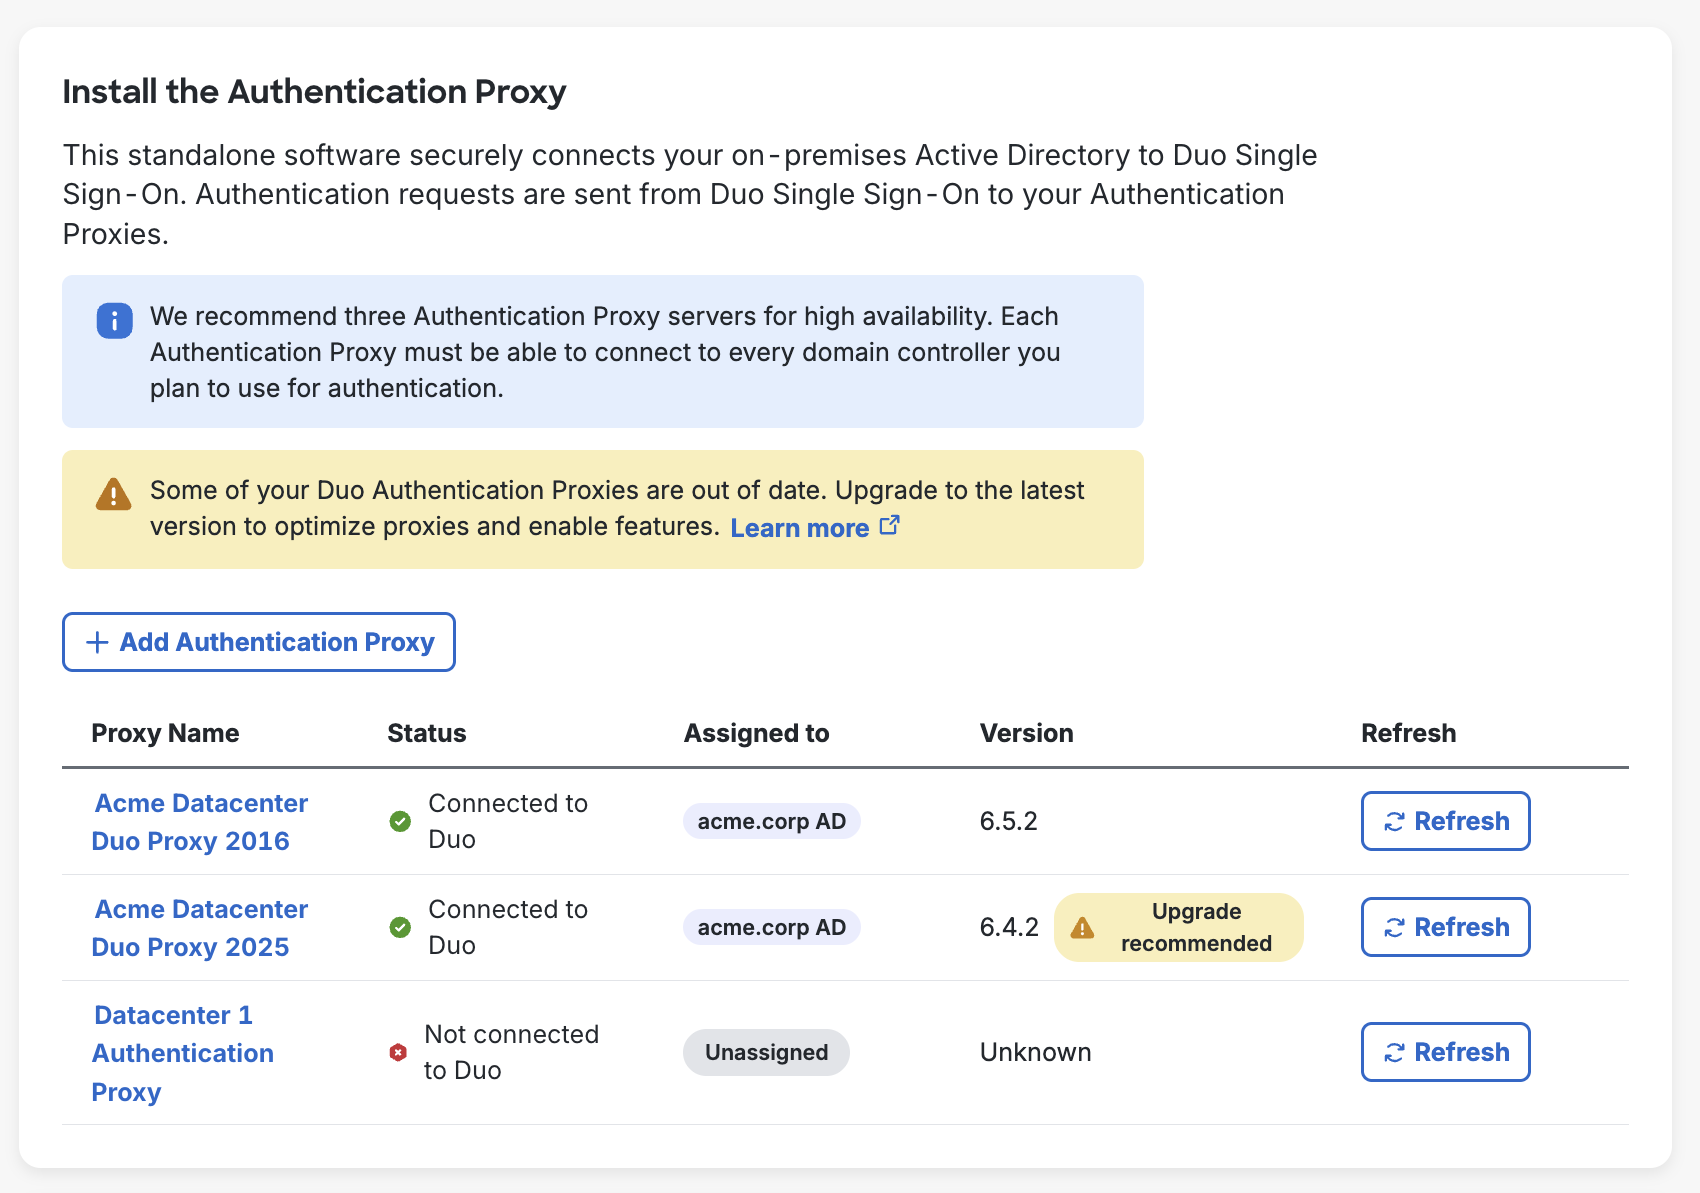
Task: Click Add Authentication Proxy
Action: pos(258,642)
